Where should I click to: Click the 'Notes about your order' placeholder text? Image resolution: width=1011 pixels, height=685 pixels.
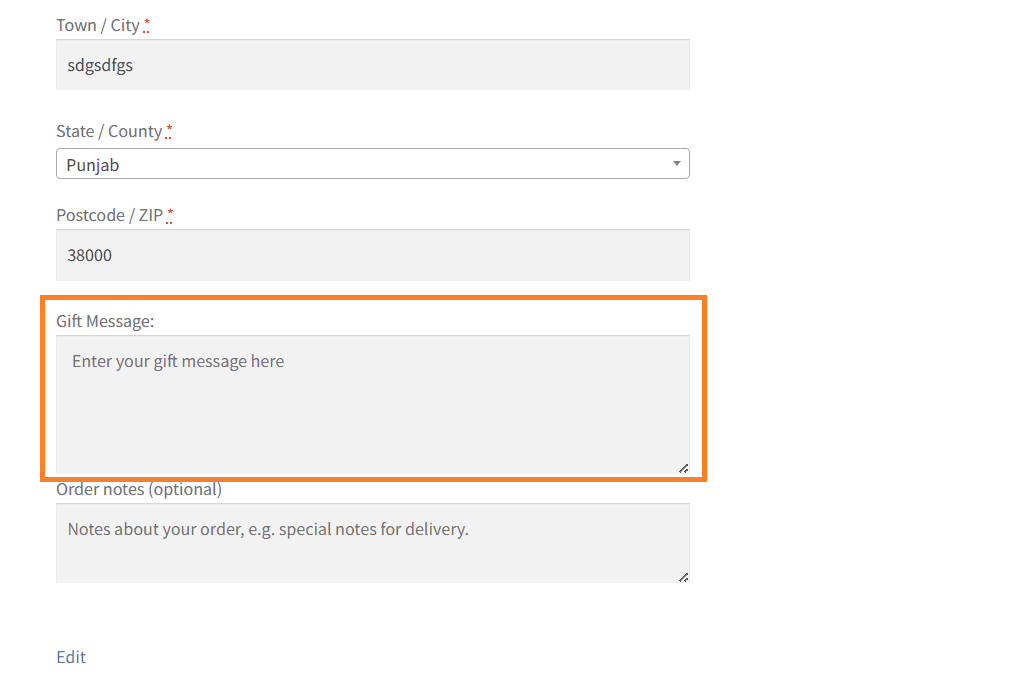pyautogui.click(x=268, y=529)
